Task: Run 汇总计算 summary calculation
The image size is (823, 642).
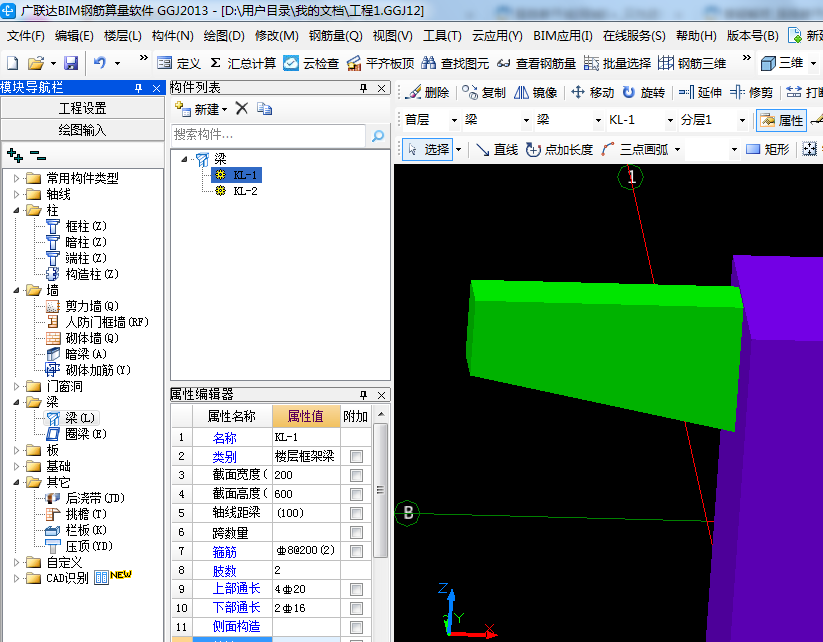Action: click(x=243, y=64)
